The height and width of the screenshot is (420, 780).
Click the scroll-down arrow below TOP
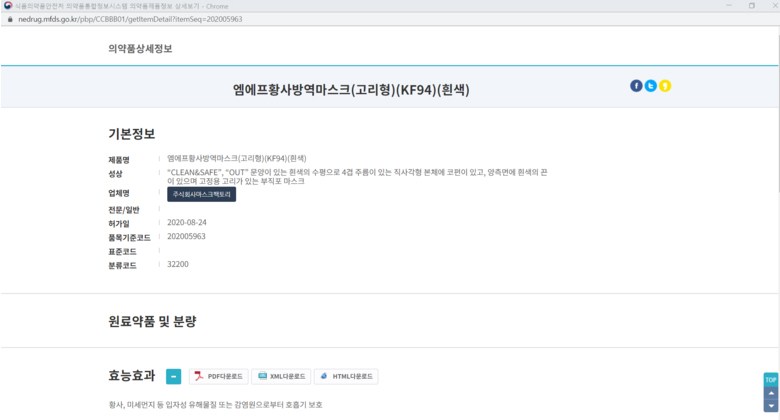770,407
